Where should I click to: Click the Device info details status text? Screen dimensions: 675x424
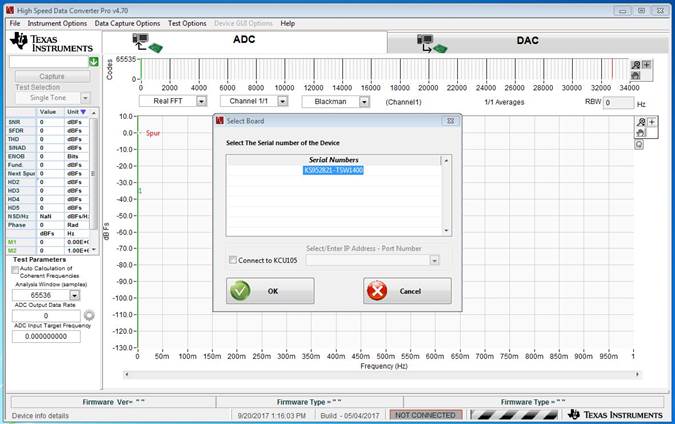coord(40,416)
